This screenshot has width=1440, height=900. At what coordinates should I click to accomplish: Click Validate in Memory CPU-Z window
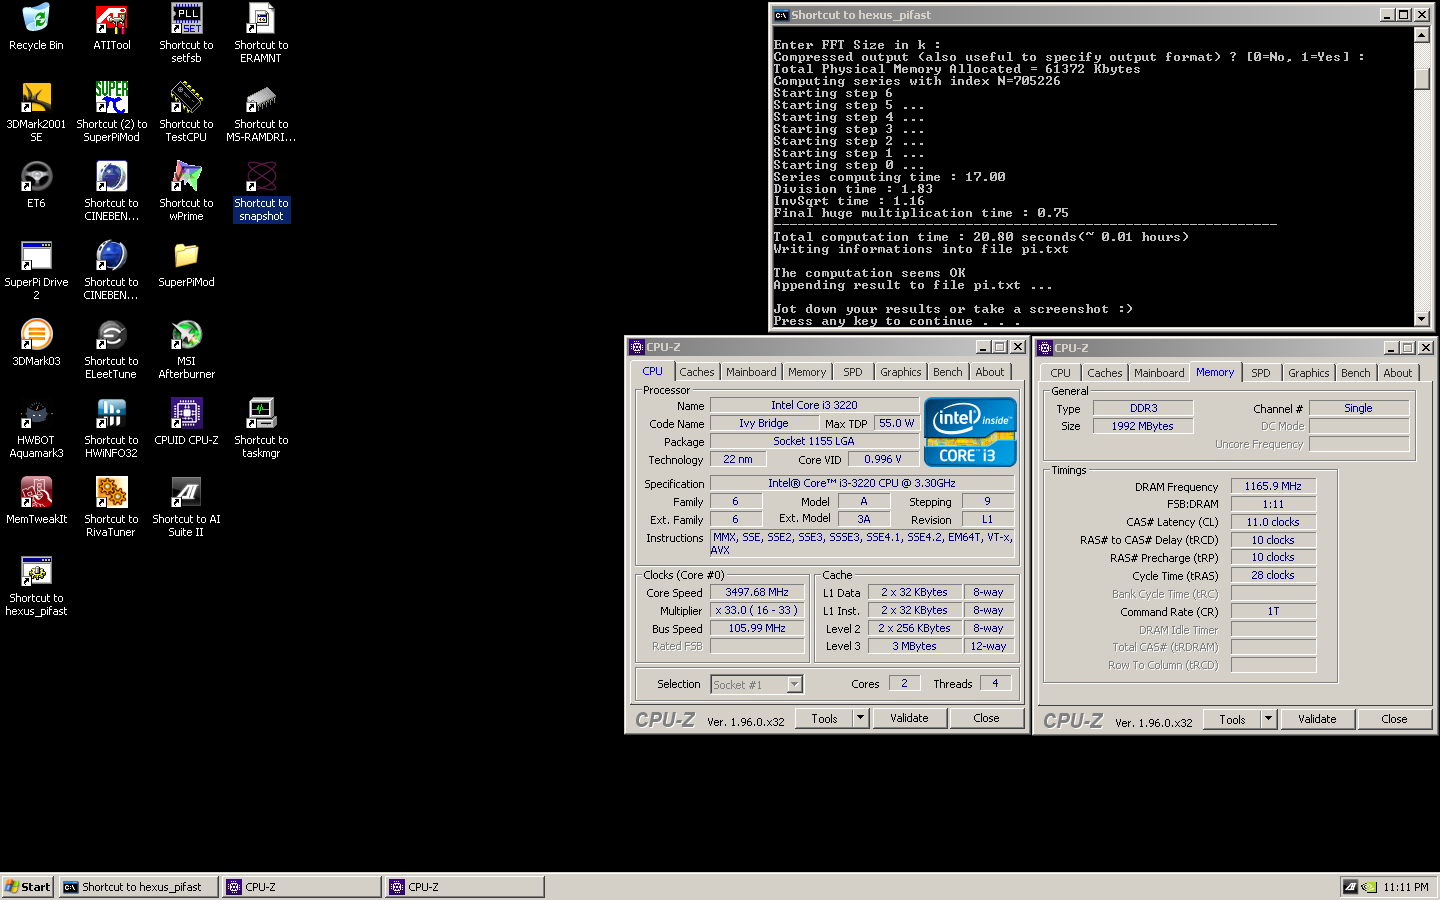[x=1317, y=719]
